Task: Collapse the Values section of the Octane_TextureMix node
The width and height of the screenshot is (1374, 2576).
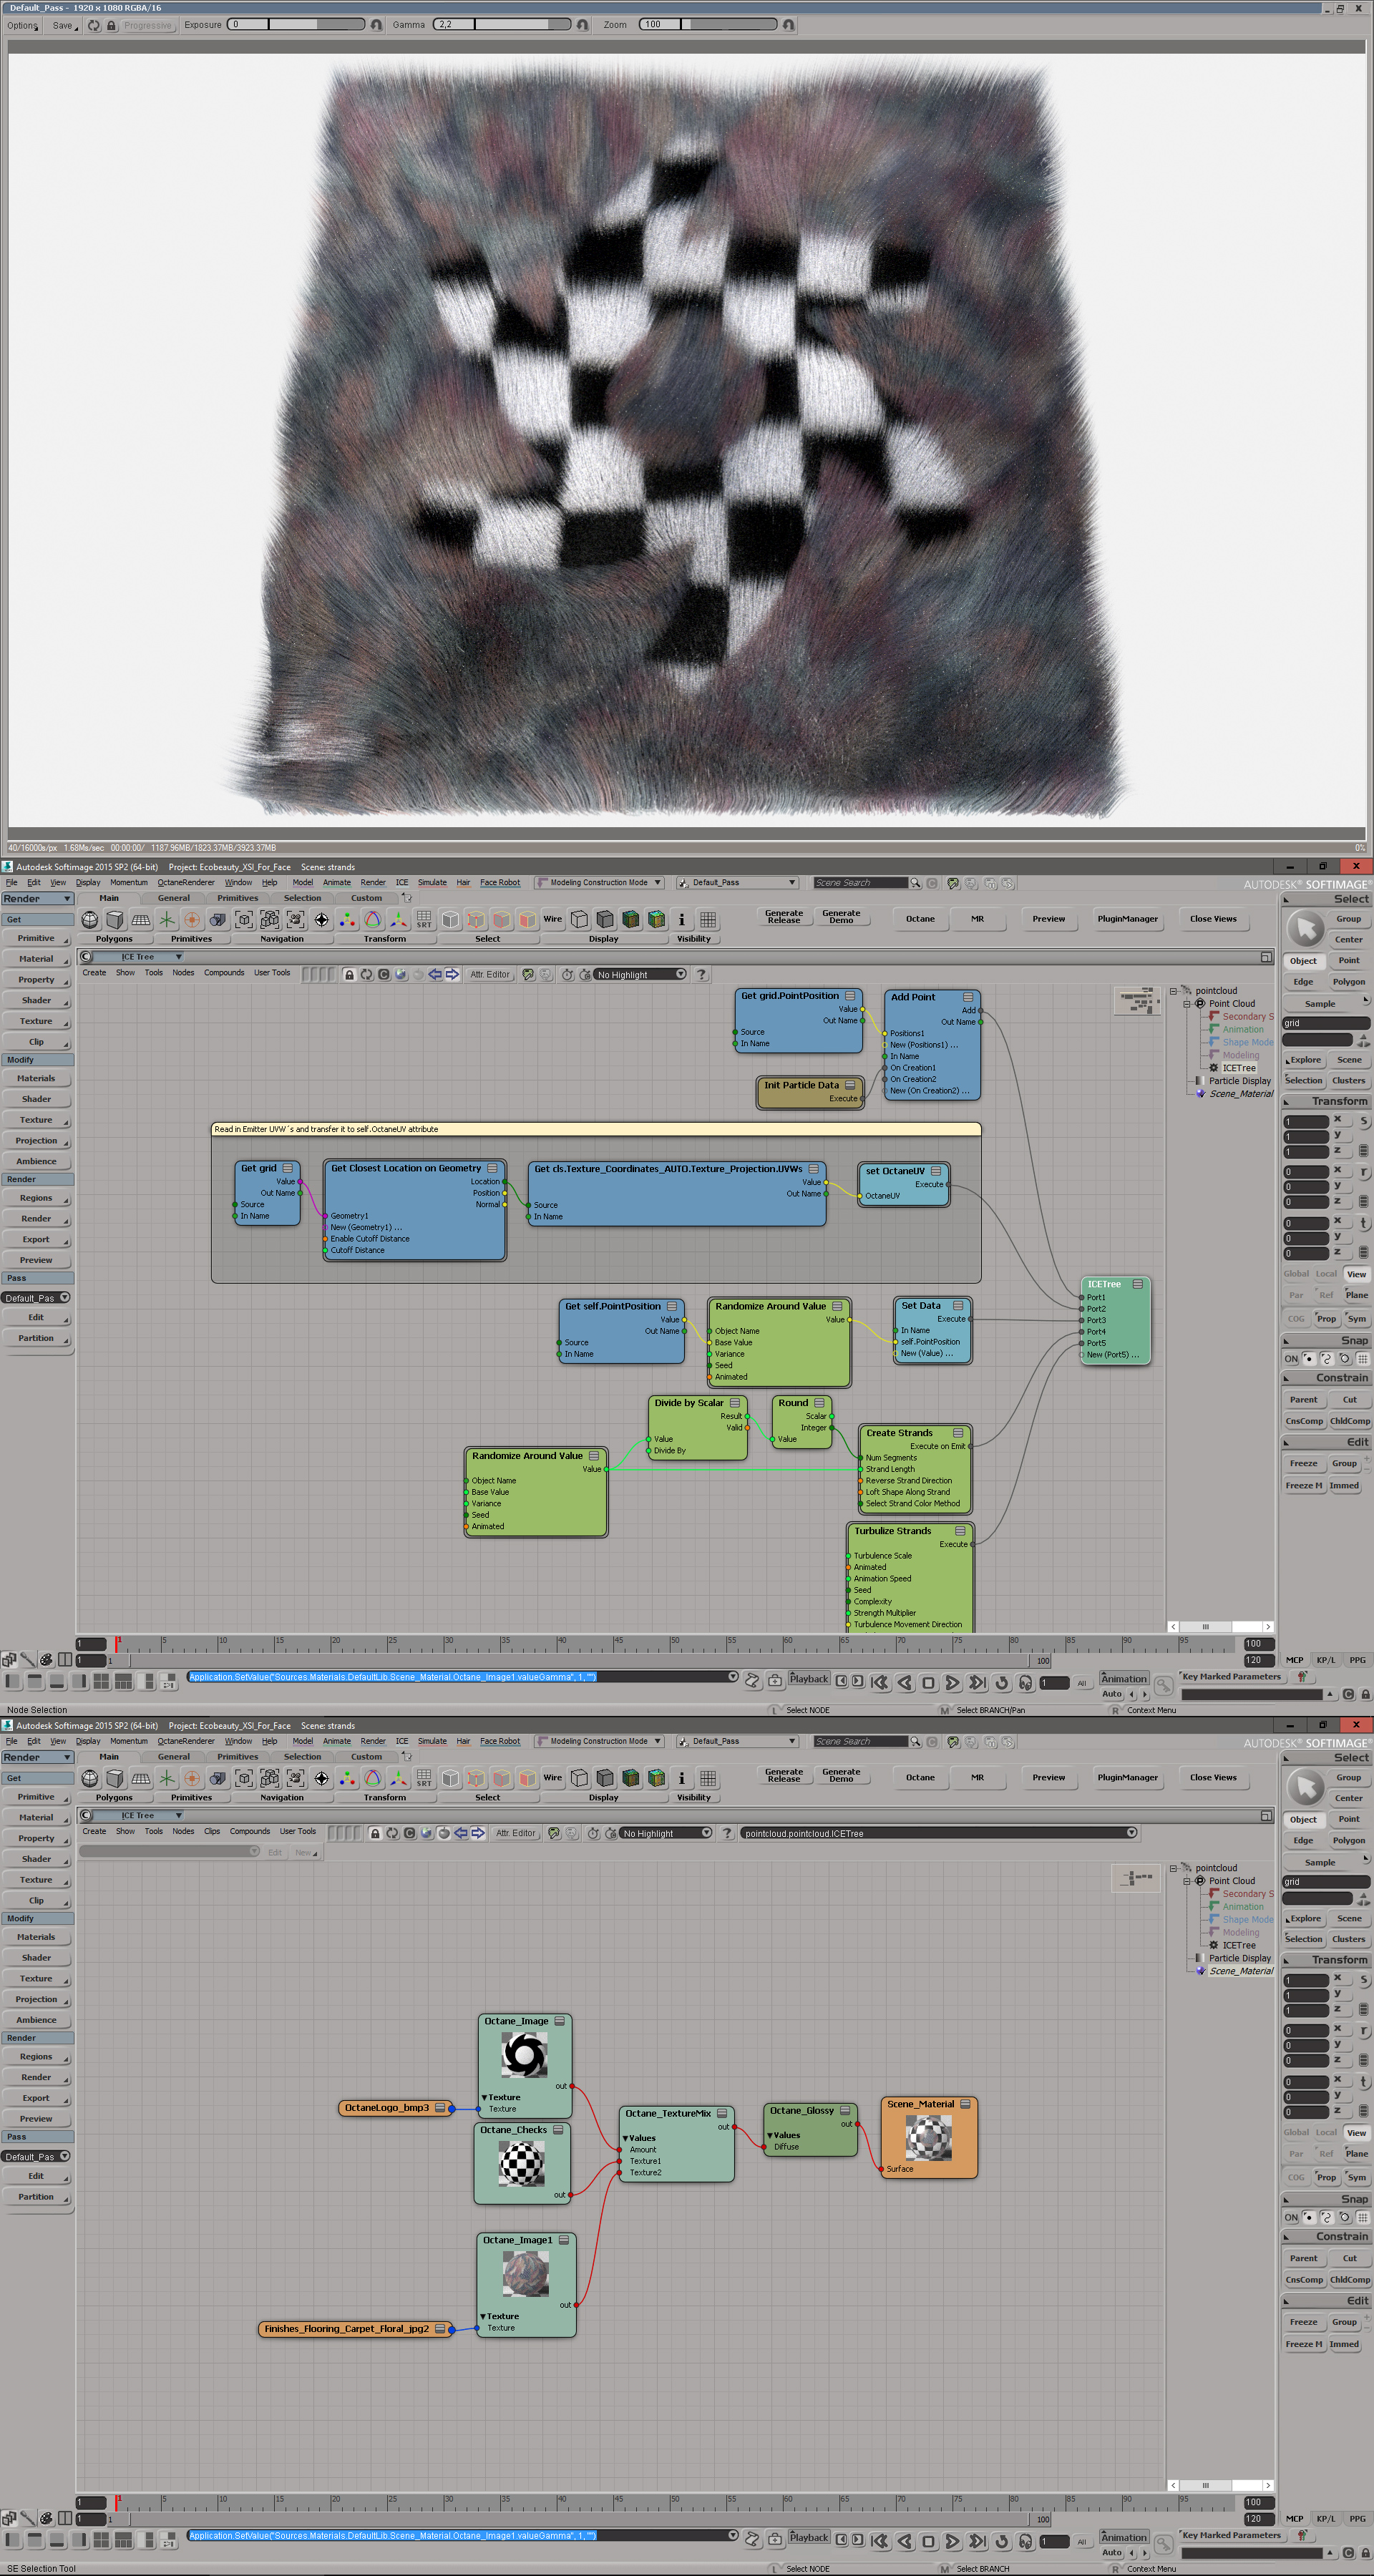Action: pos(626,2138)
